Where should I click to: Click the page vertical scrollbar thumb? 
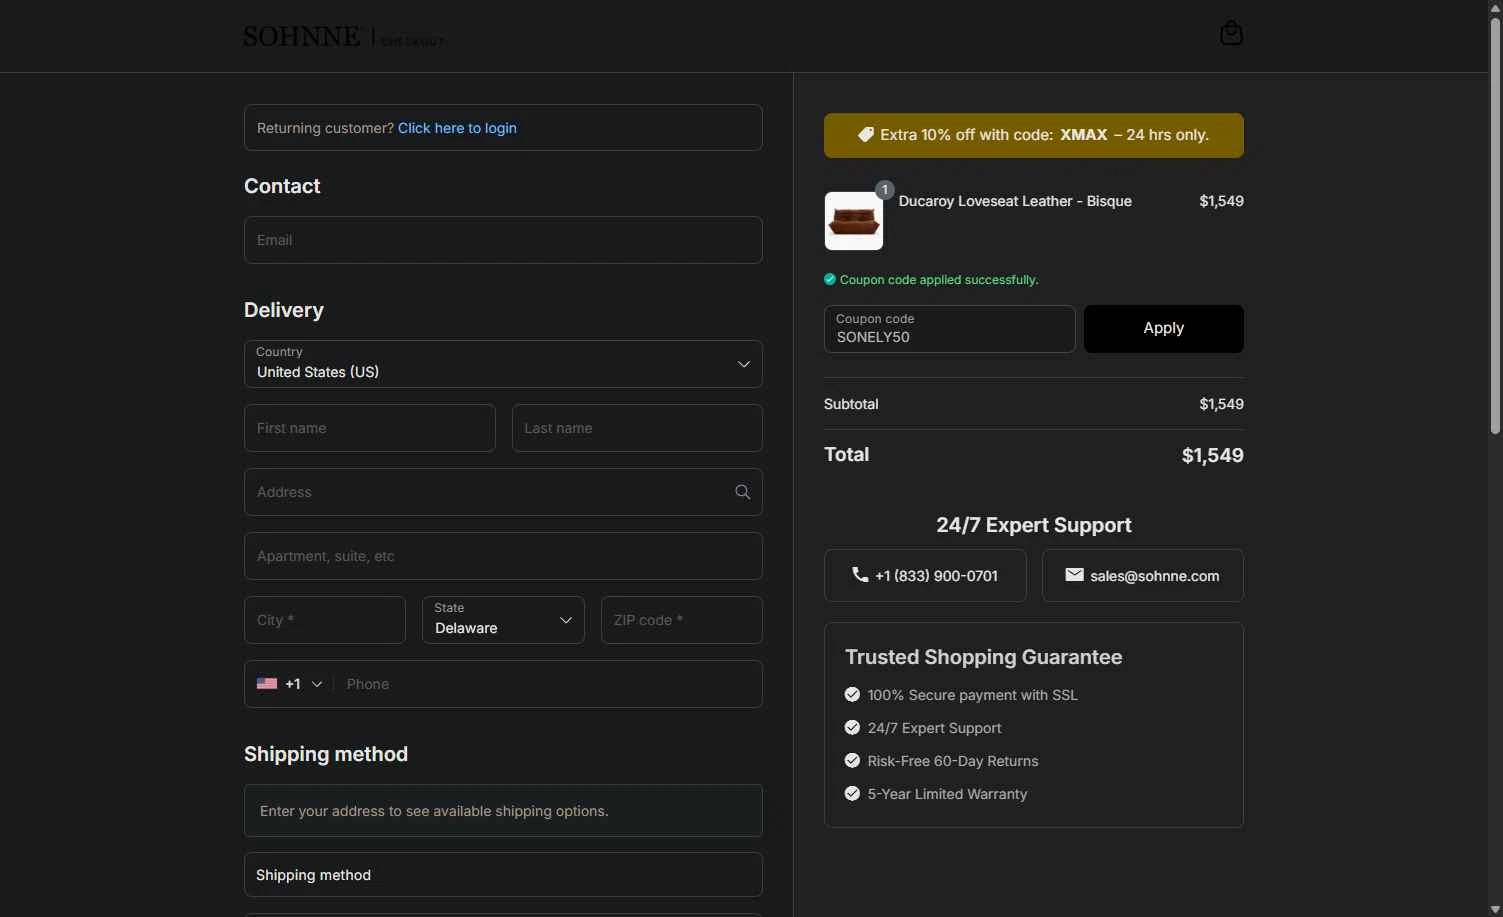[1495, 225]
